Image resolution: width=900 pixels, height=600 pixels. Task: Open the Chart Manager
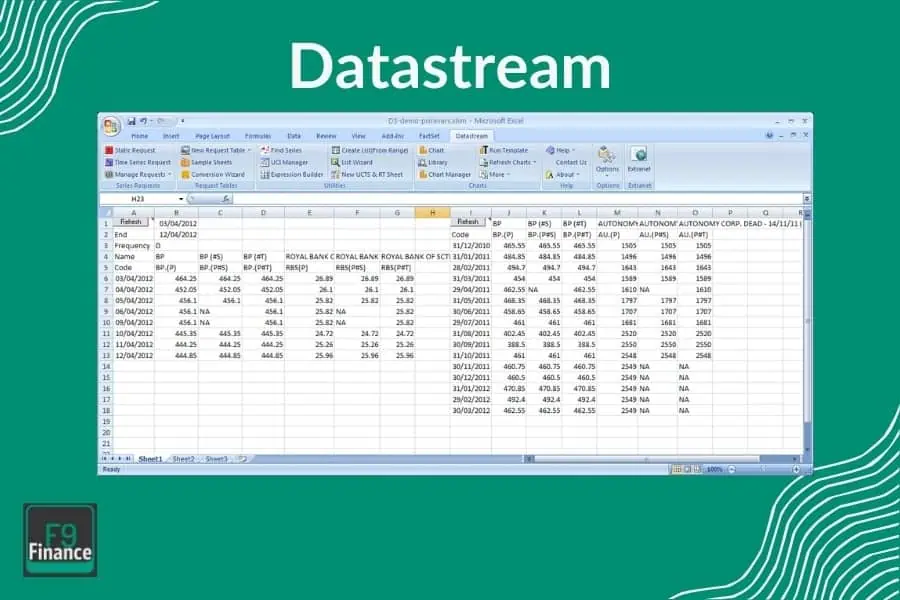(445, 173)
